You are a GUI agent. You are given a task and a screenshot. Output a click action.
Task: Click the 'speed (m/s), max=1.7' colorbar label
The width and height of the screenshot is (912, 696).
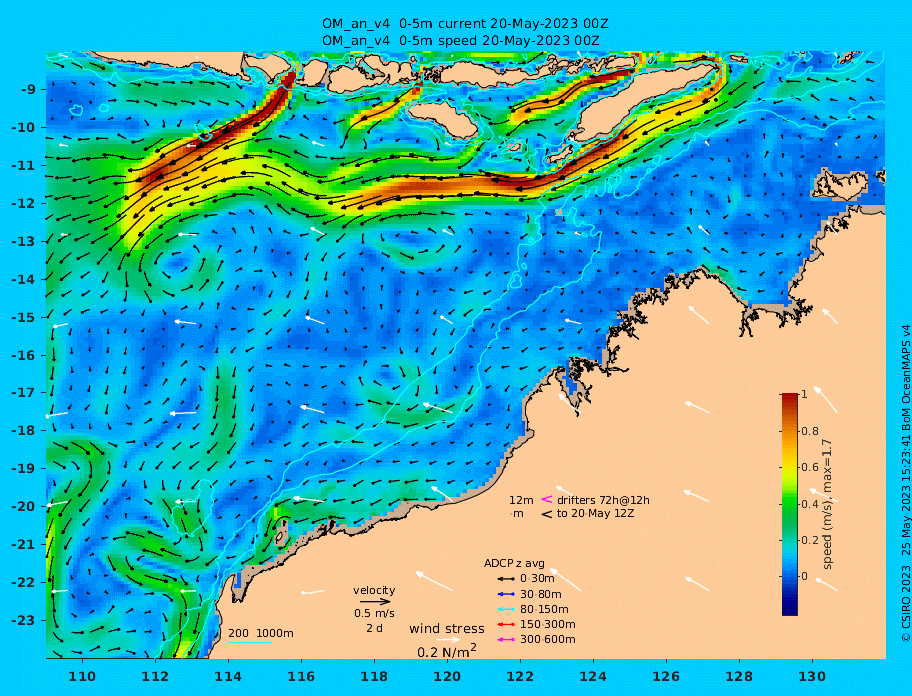[x=828, y=504]
